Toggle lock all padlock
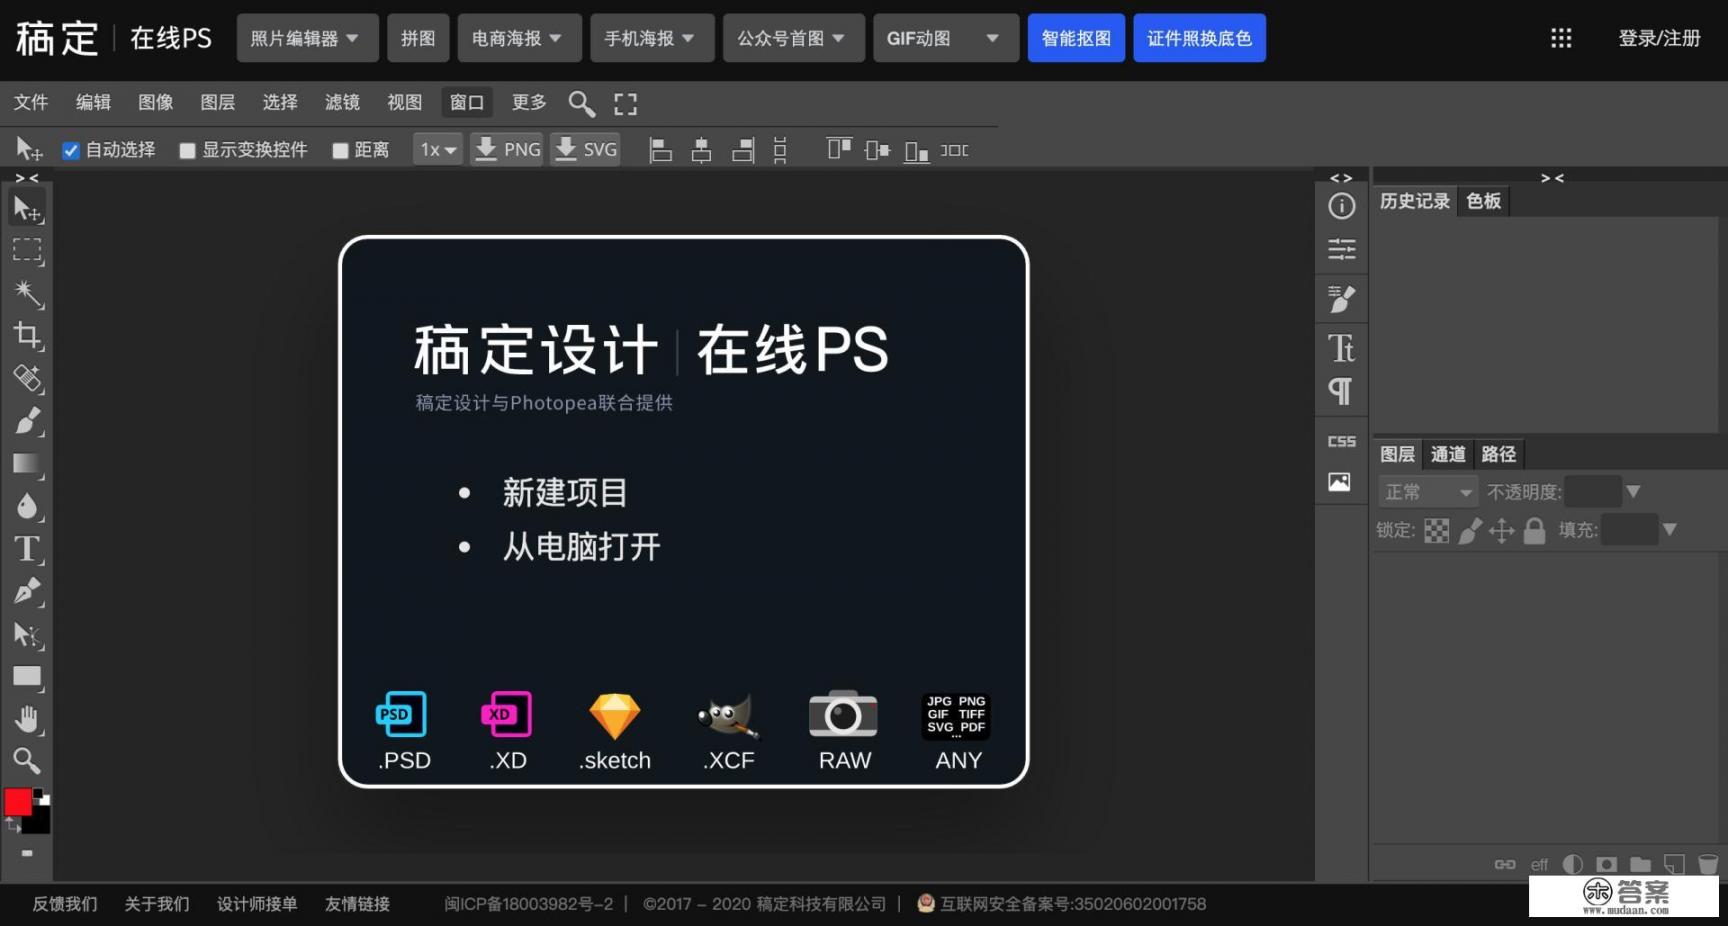The height and width of the screenshot is (926, 1728). tap(1534, 531)
